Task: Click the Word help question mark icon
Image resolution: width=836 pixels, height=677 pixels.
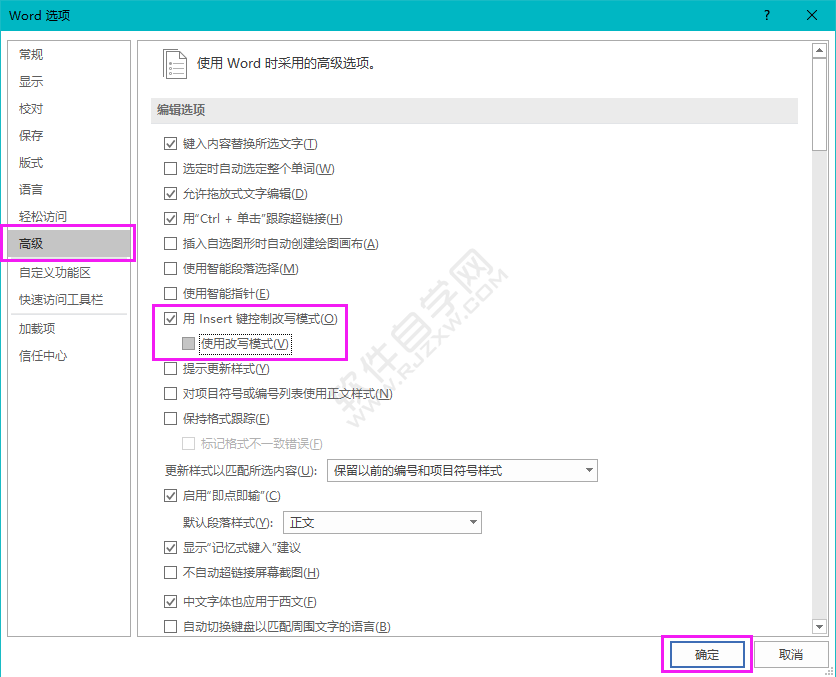Action: tap(765, 15)
